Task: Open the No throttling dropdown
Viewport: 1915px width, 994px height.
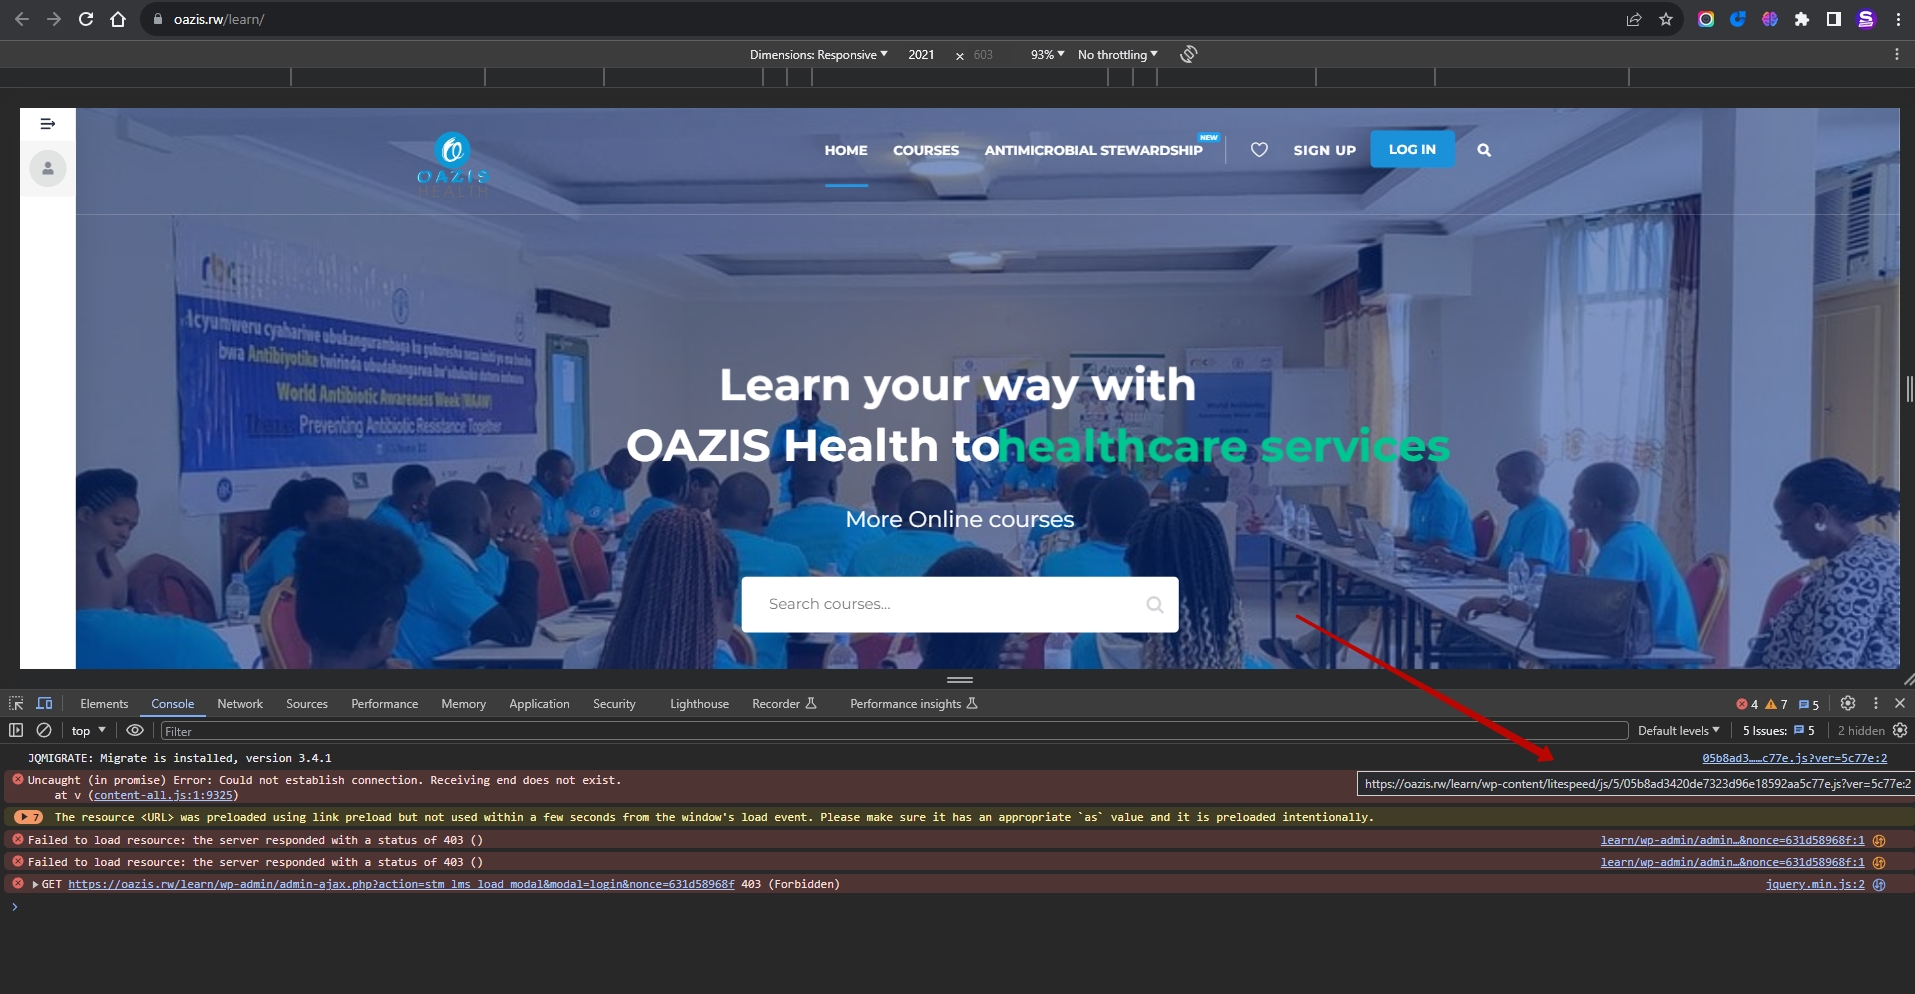Action: 1117,54
